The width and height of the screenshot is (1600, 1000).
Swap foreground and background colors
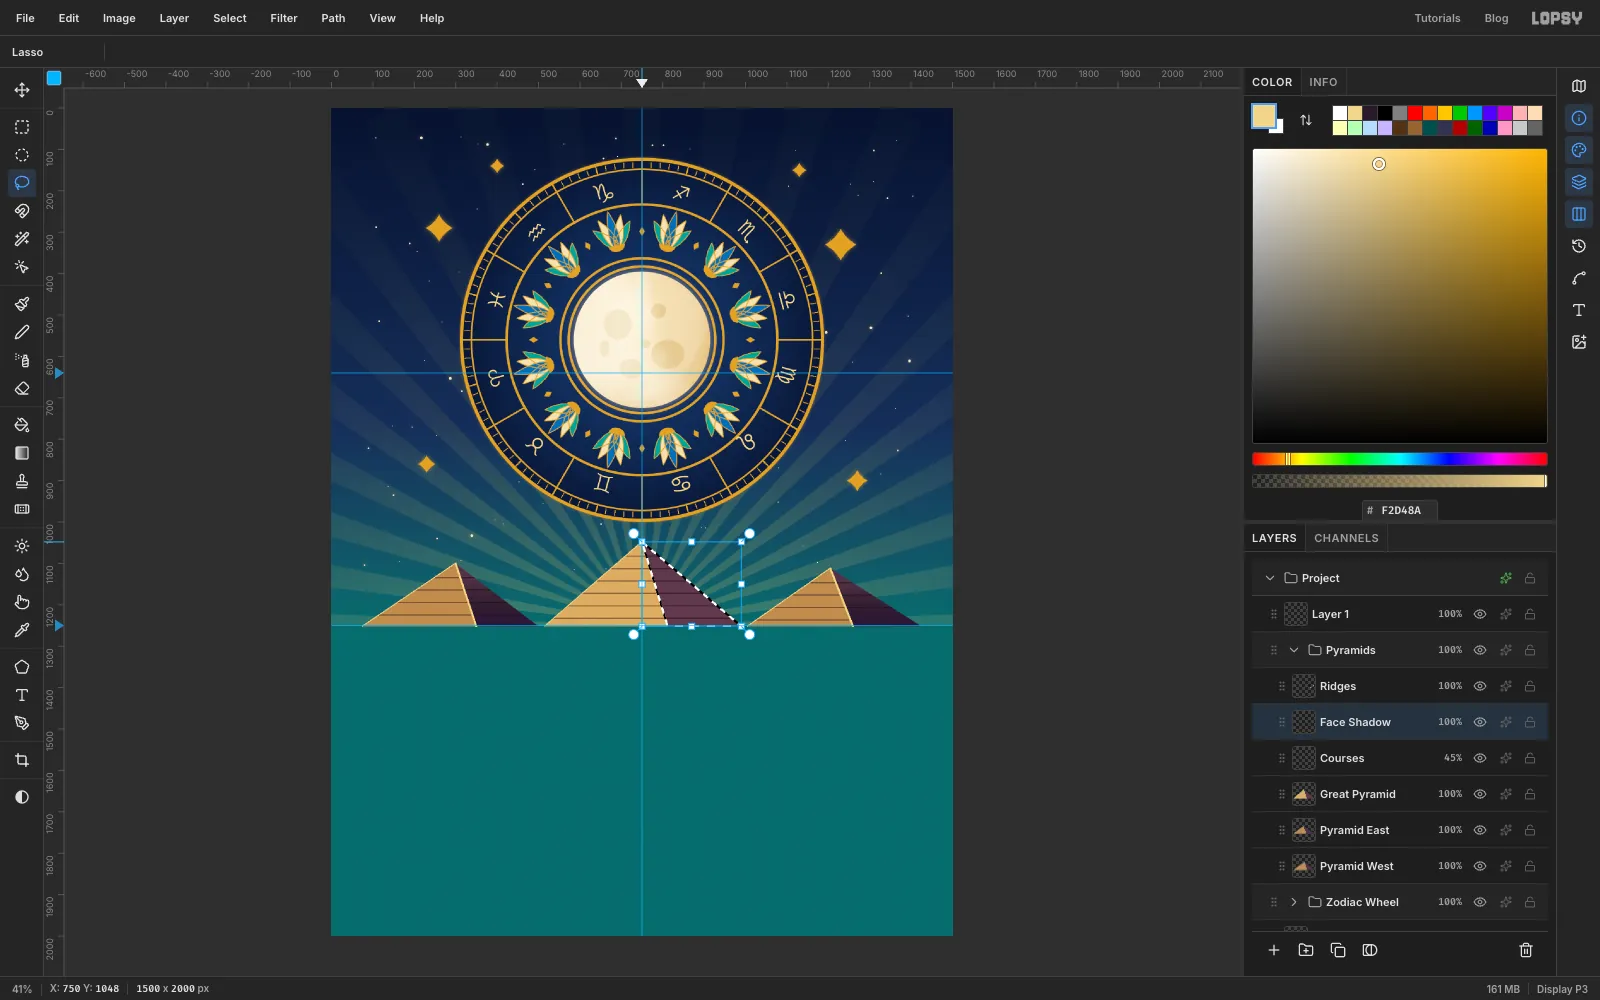[x=1306, y=120]
